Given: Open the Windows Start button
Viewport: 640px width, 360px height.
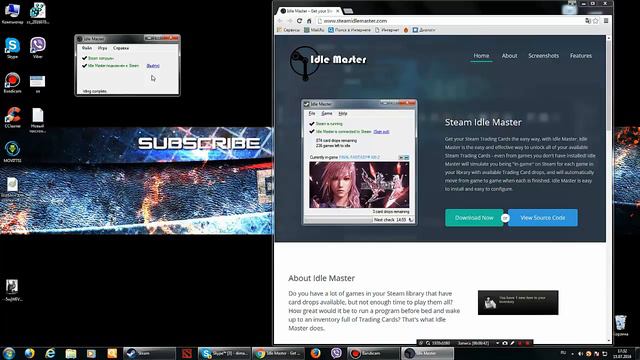Looking at the screenshot, I should click(9, 353).
